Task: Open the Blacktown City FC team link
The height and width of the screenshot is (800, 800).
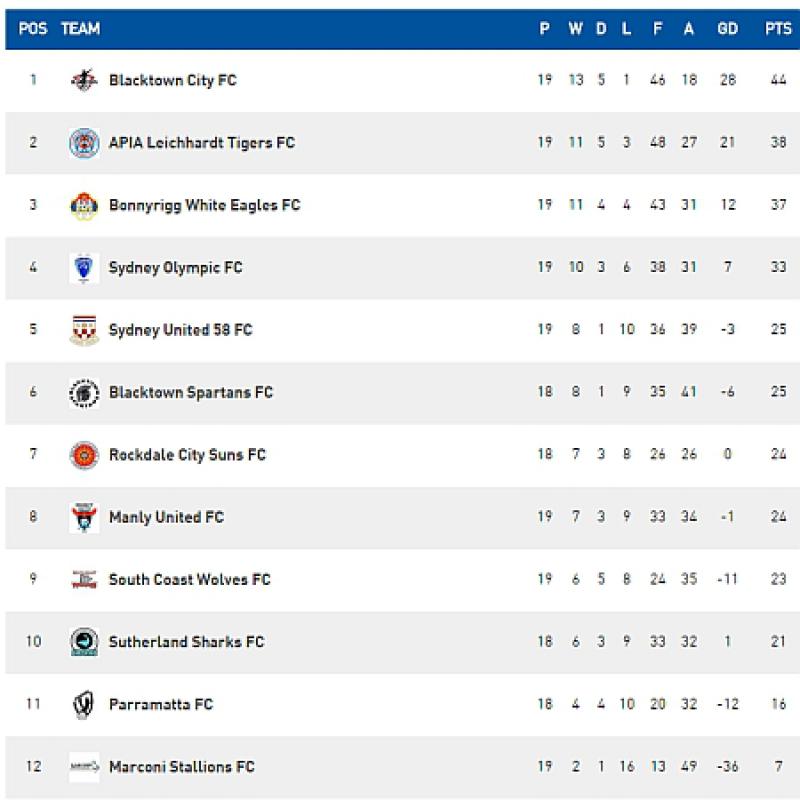Action: click(172, 80)
